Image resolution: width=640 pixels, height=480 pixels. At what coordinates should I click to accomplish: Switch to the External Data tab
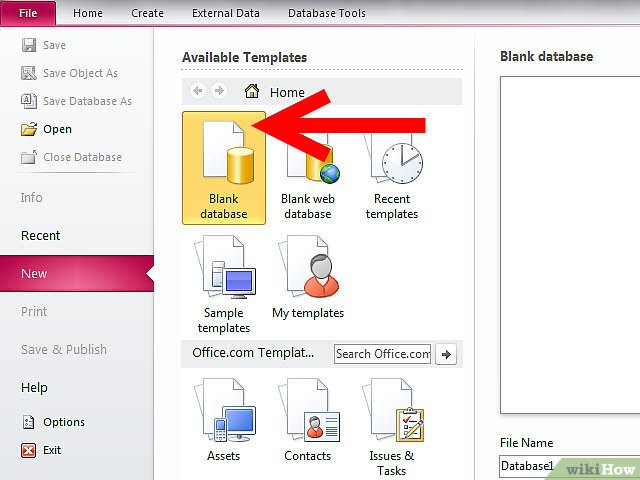click(x=226, y=13)
